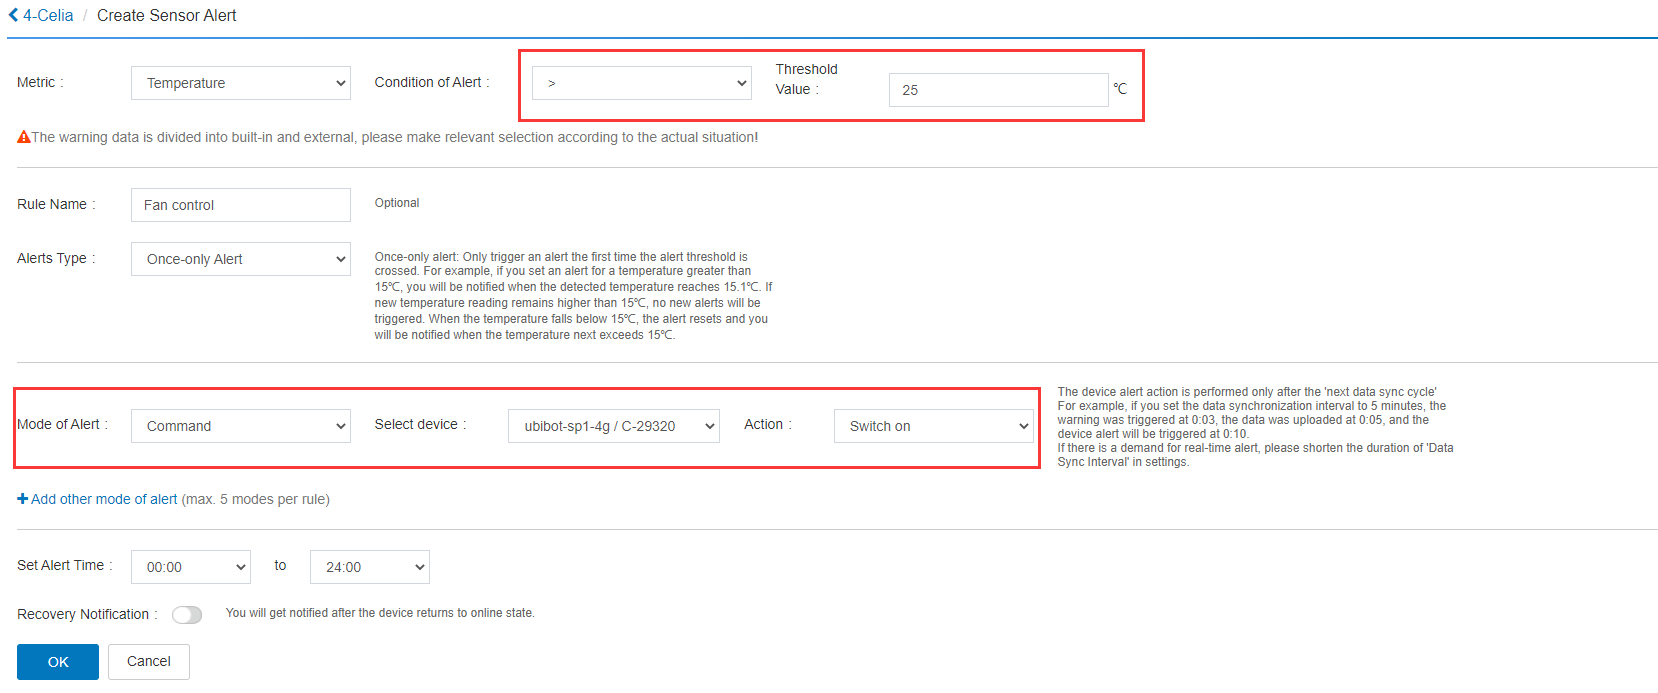Open the Mode of Alert Command dropdown

241,426
